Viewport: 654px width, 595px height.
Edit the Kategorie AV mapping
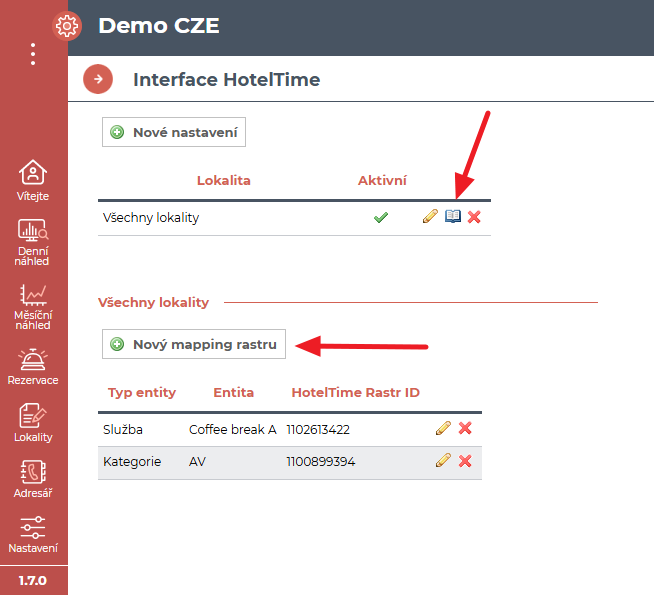(443, 461)
